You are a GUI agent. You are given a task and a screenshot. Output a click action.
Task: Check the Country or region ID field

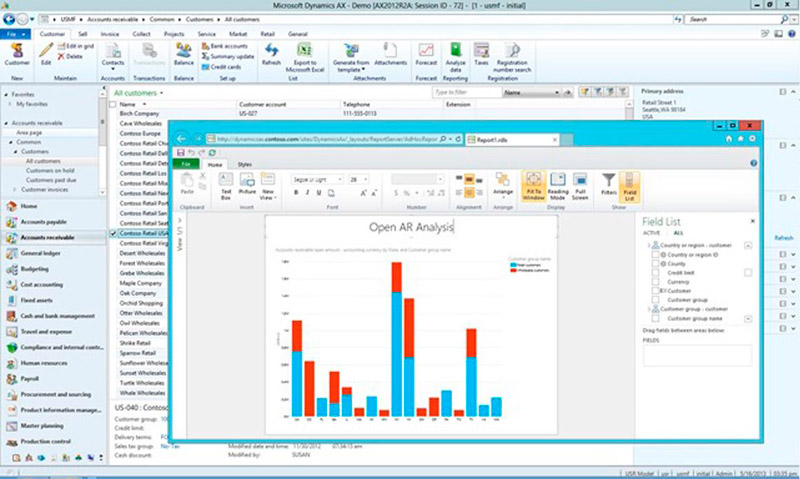point(656,255)
